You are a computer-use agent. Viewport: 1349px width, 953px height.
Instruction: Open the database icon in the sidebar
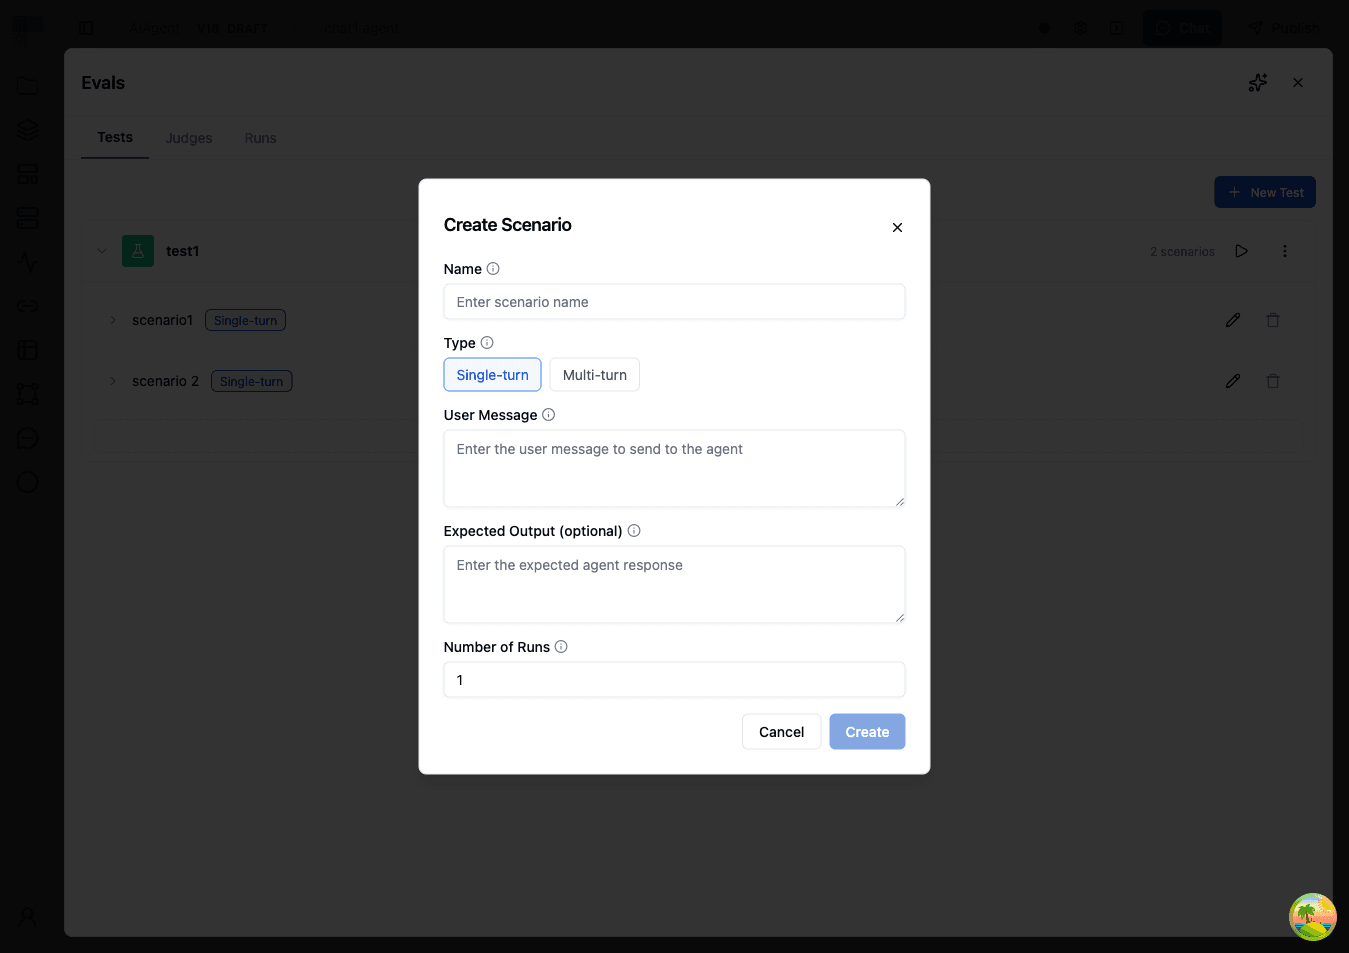[27, 217]
